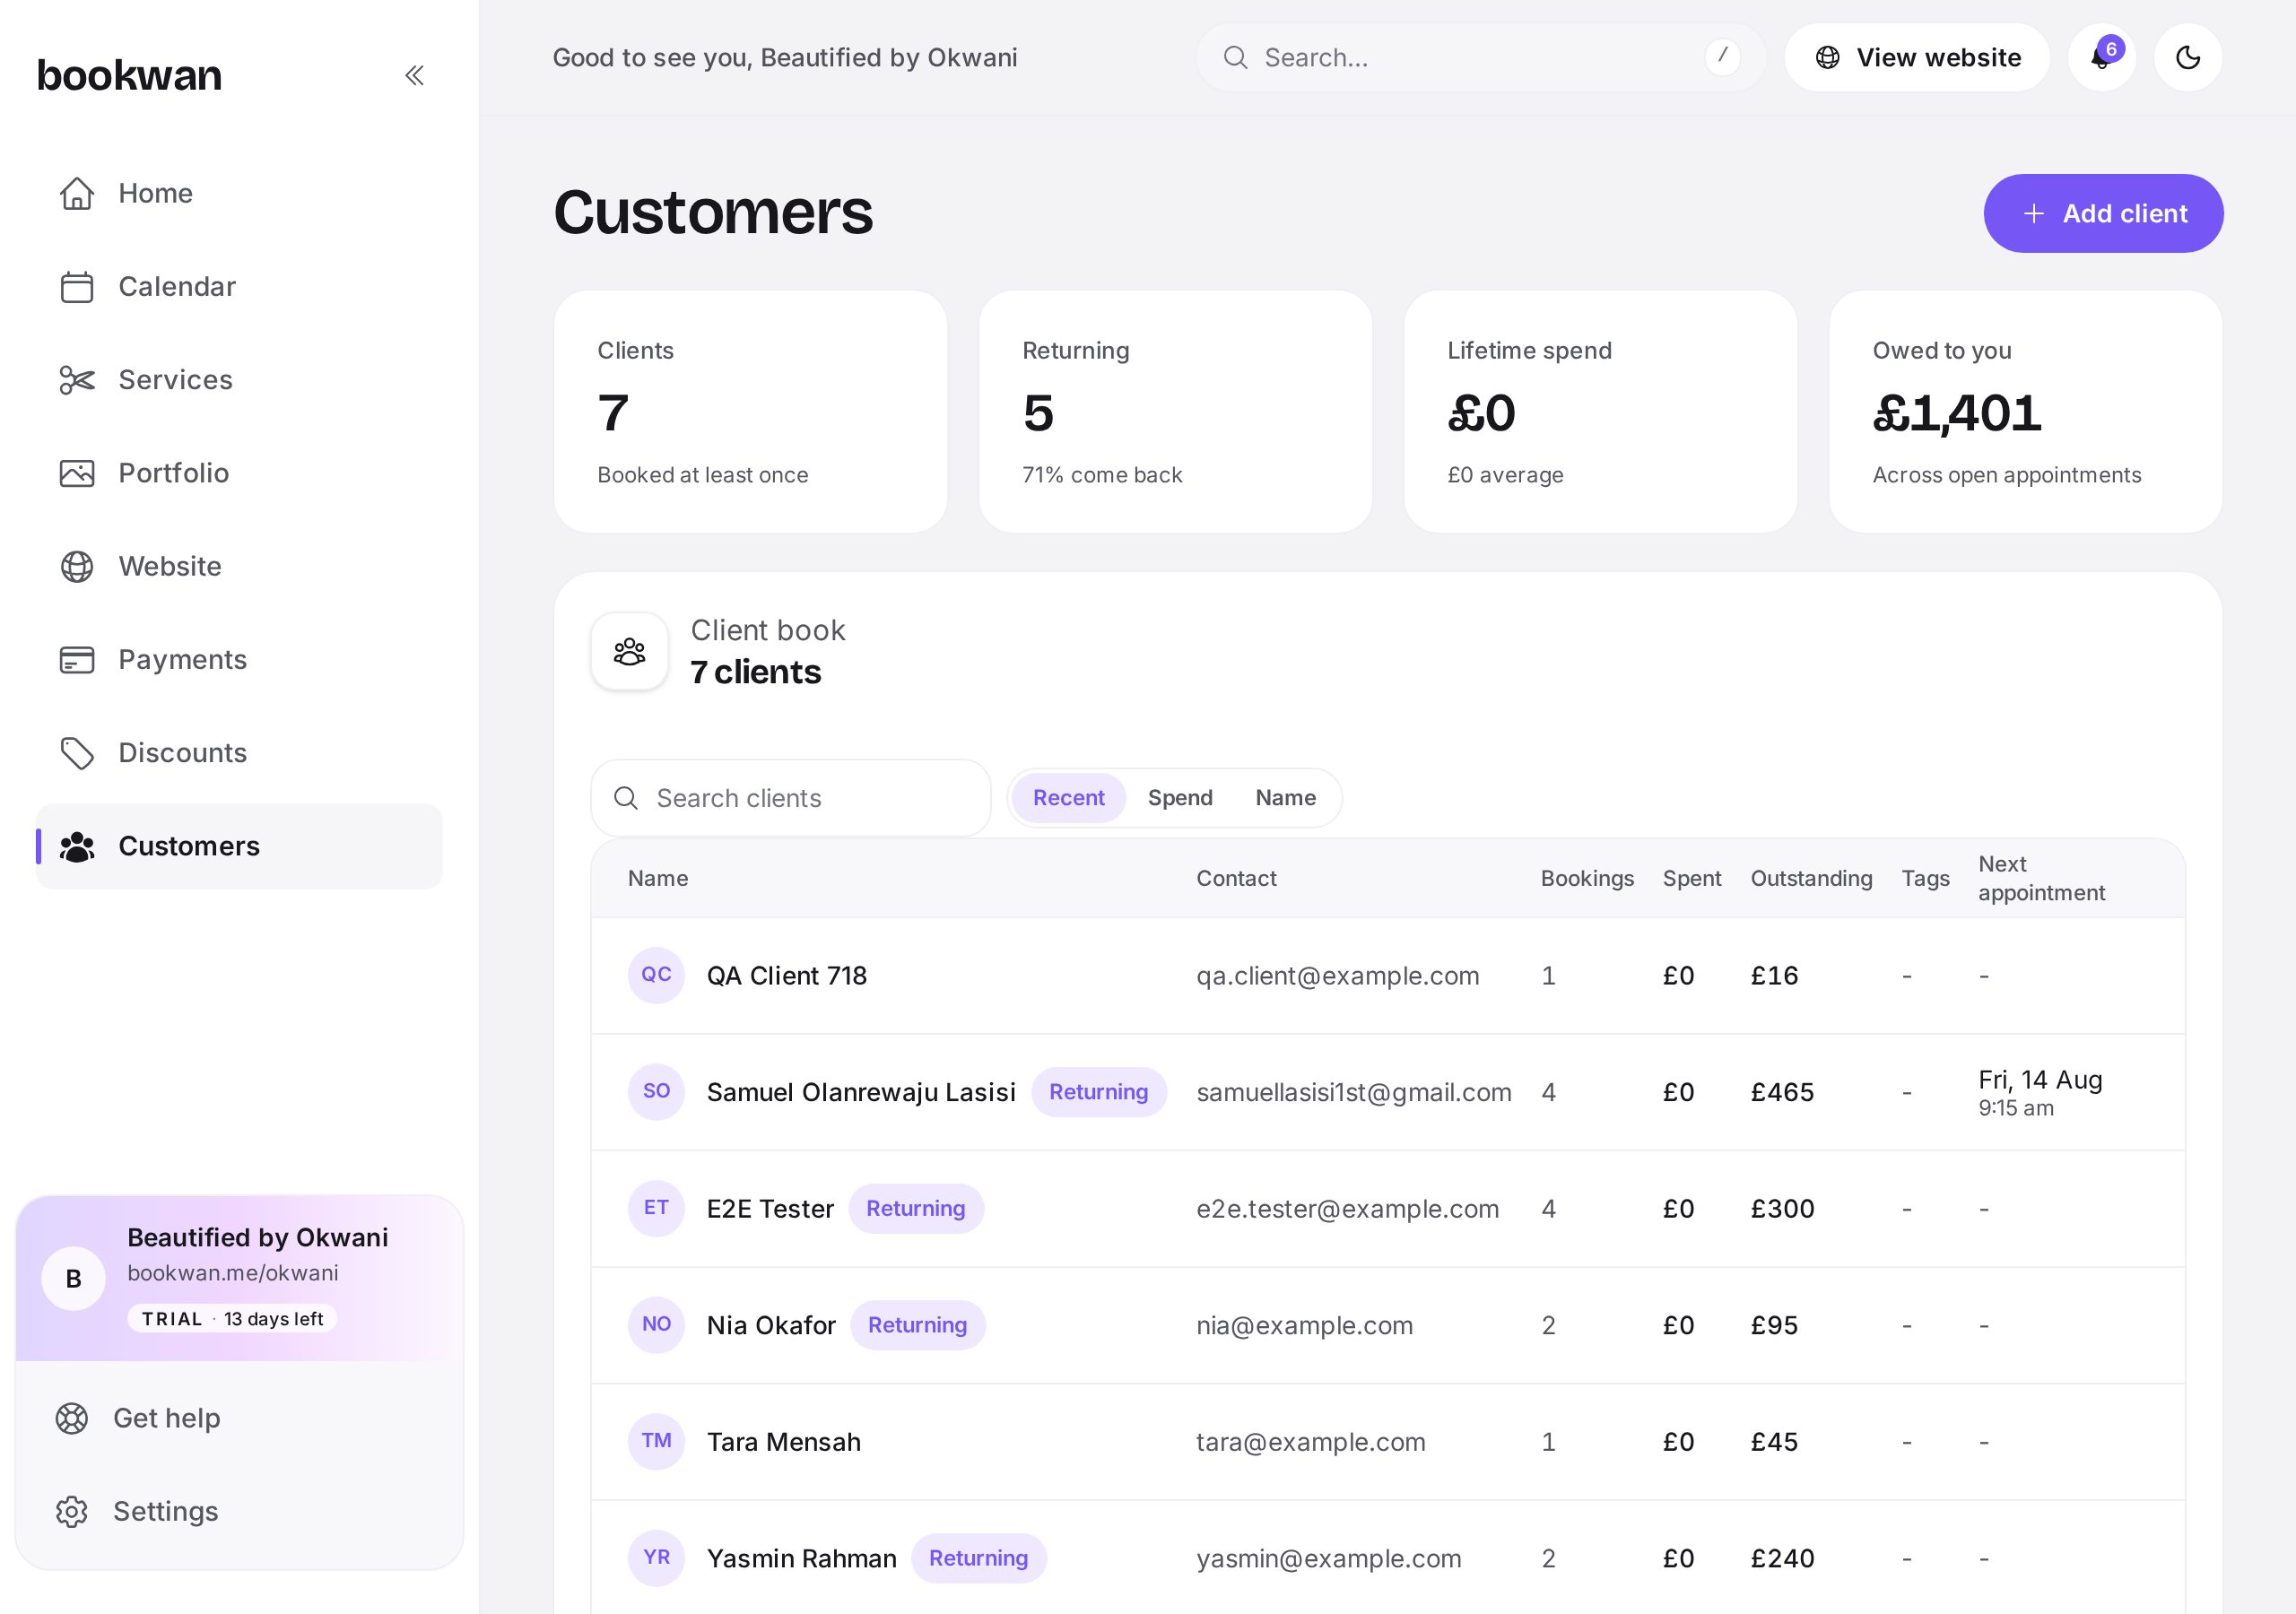Image resolution: width=2296 pixels, height=1614 pixels.
Task: Sort clients by Recent
Action: click(1068, 798)
